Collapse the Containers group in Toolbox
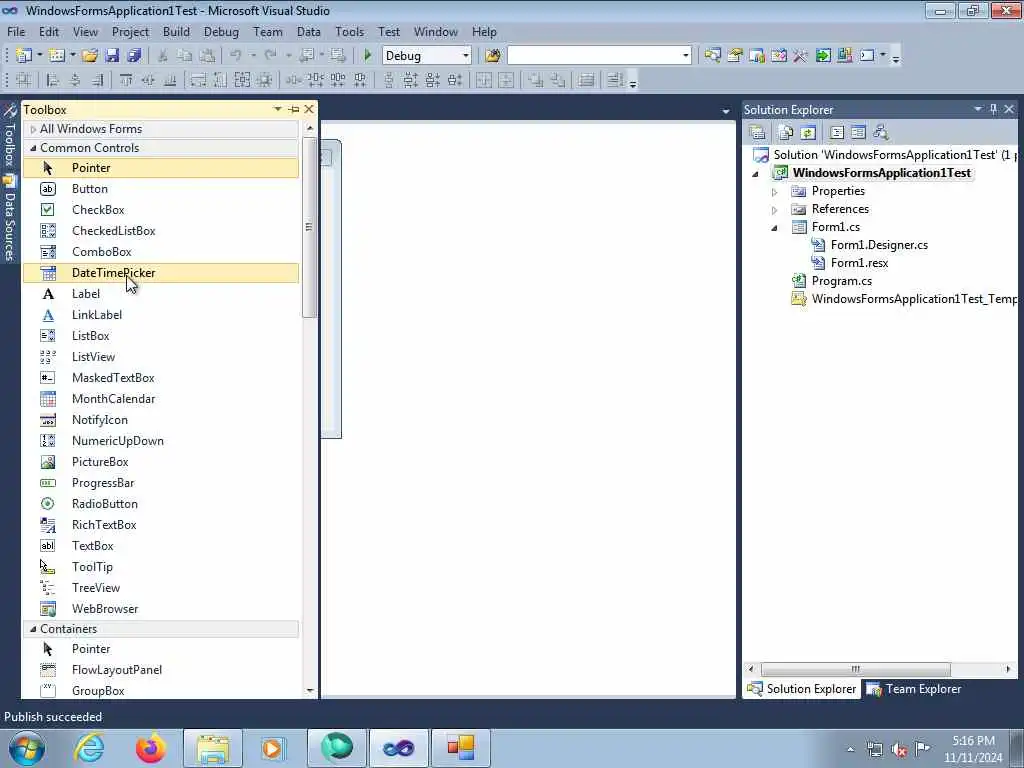Image resolution: width=1024 pixels, height=768 pixels. 33,629
